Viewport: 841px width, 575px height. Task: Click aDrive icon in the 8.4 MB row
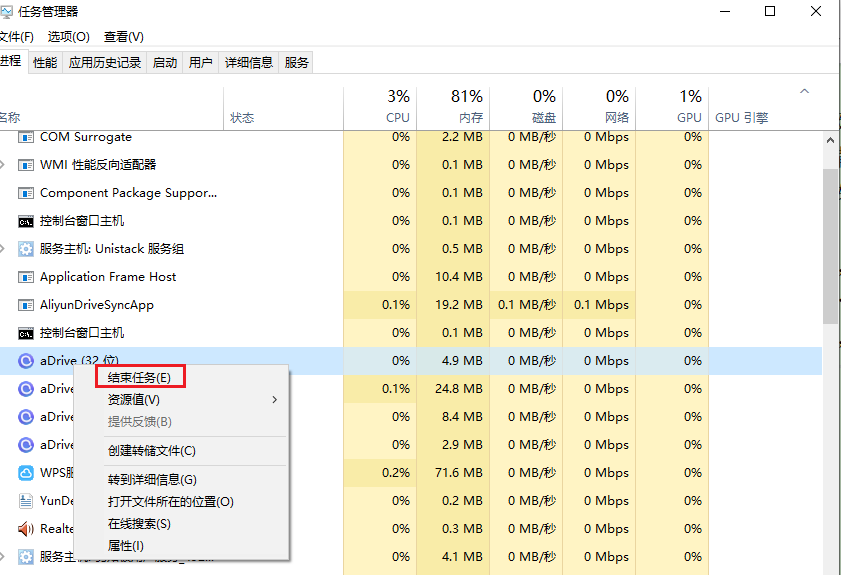[x=26, y=417]
